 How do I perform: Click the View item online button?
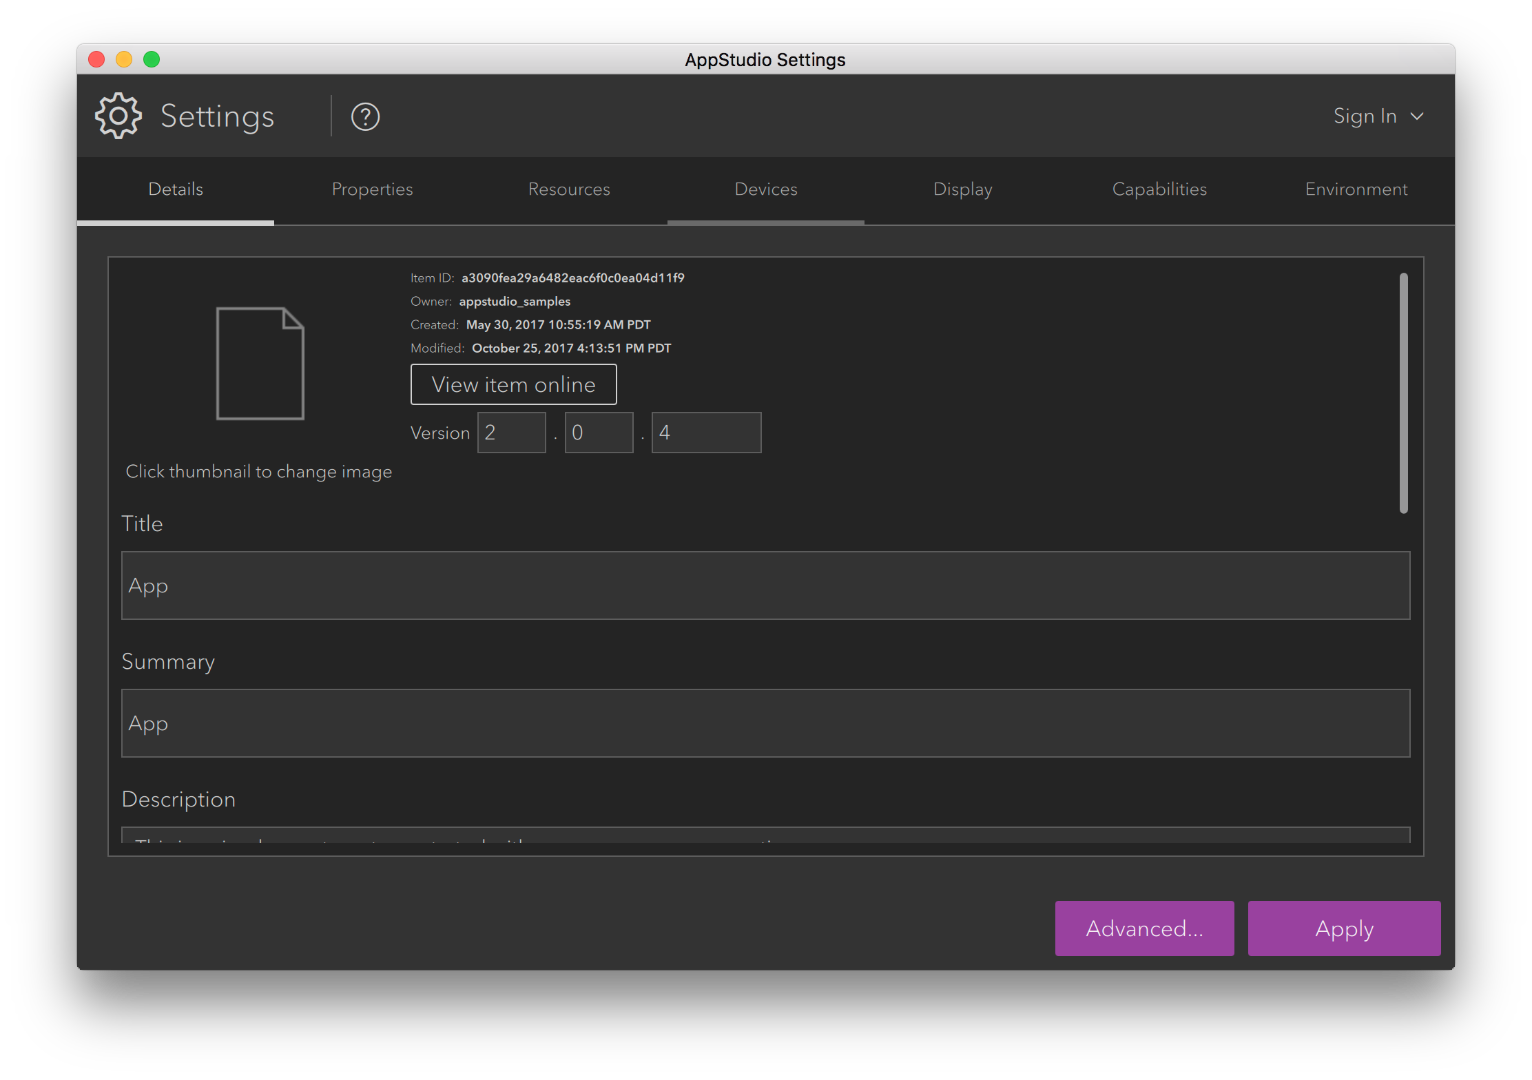pyautogui.click(x=514, y=385)
